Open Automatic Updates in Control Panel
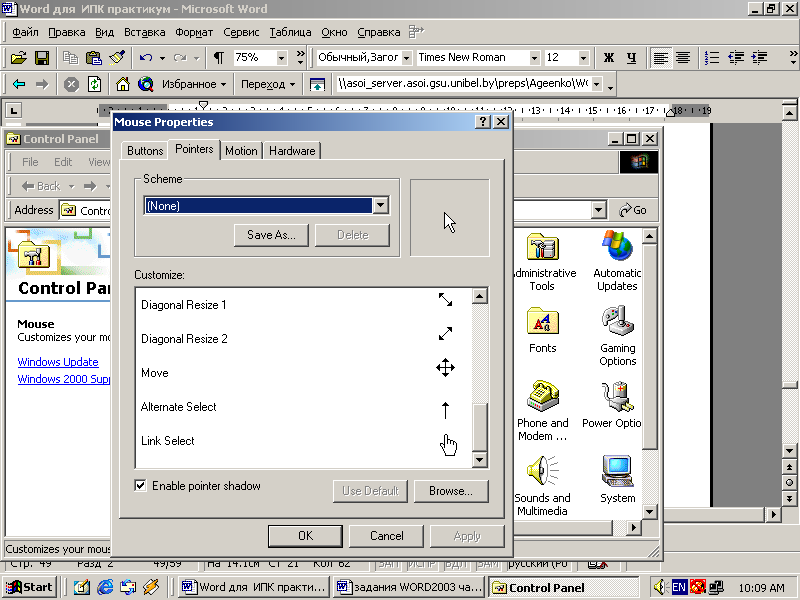Image resolution: width=800 pixels, height=600 pixels. tap(617, 261)
